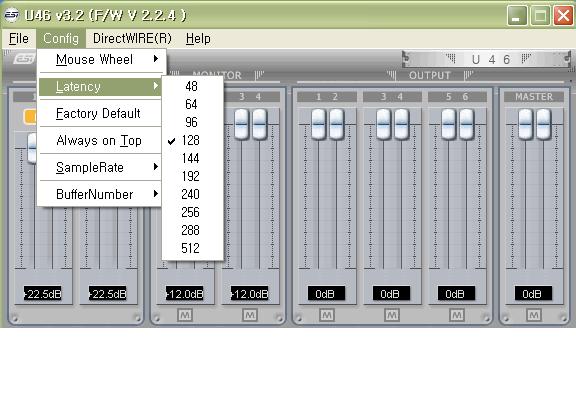Grab the Output channel 2 fader knob
576x398 pixels.
point(336,124)
